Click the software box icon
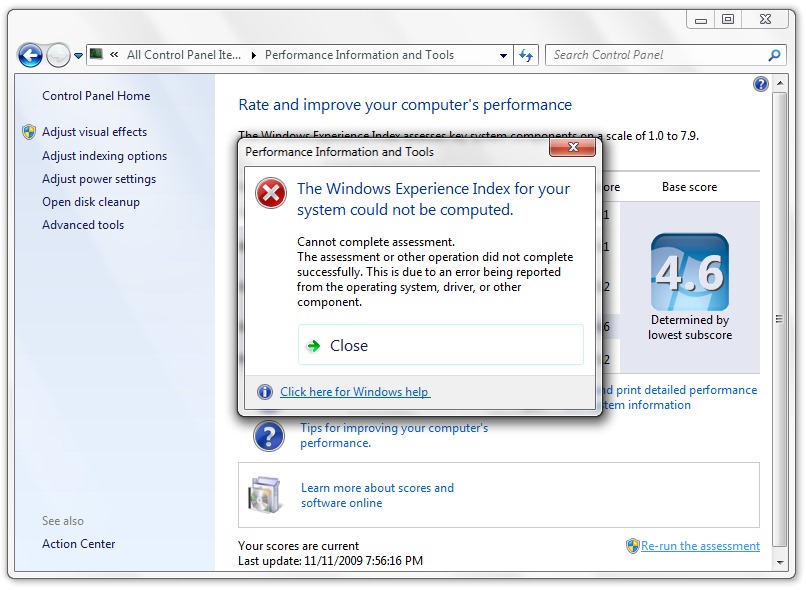The width and height of the screenshot is (806, 590). click(x=265, y=495)
